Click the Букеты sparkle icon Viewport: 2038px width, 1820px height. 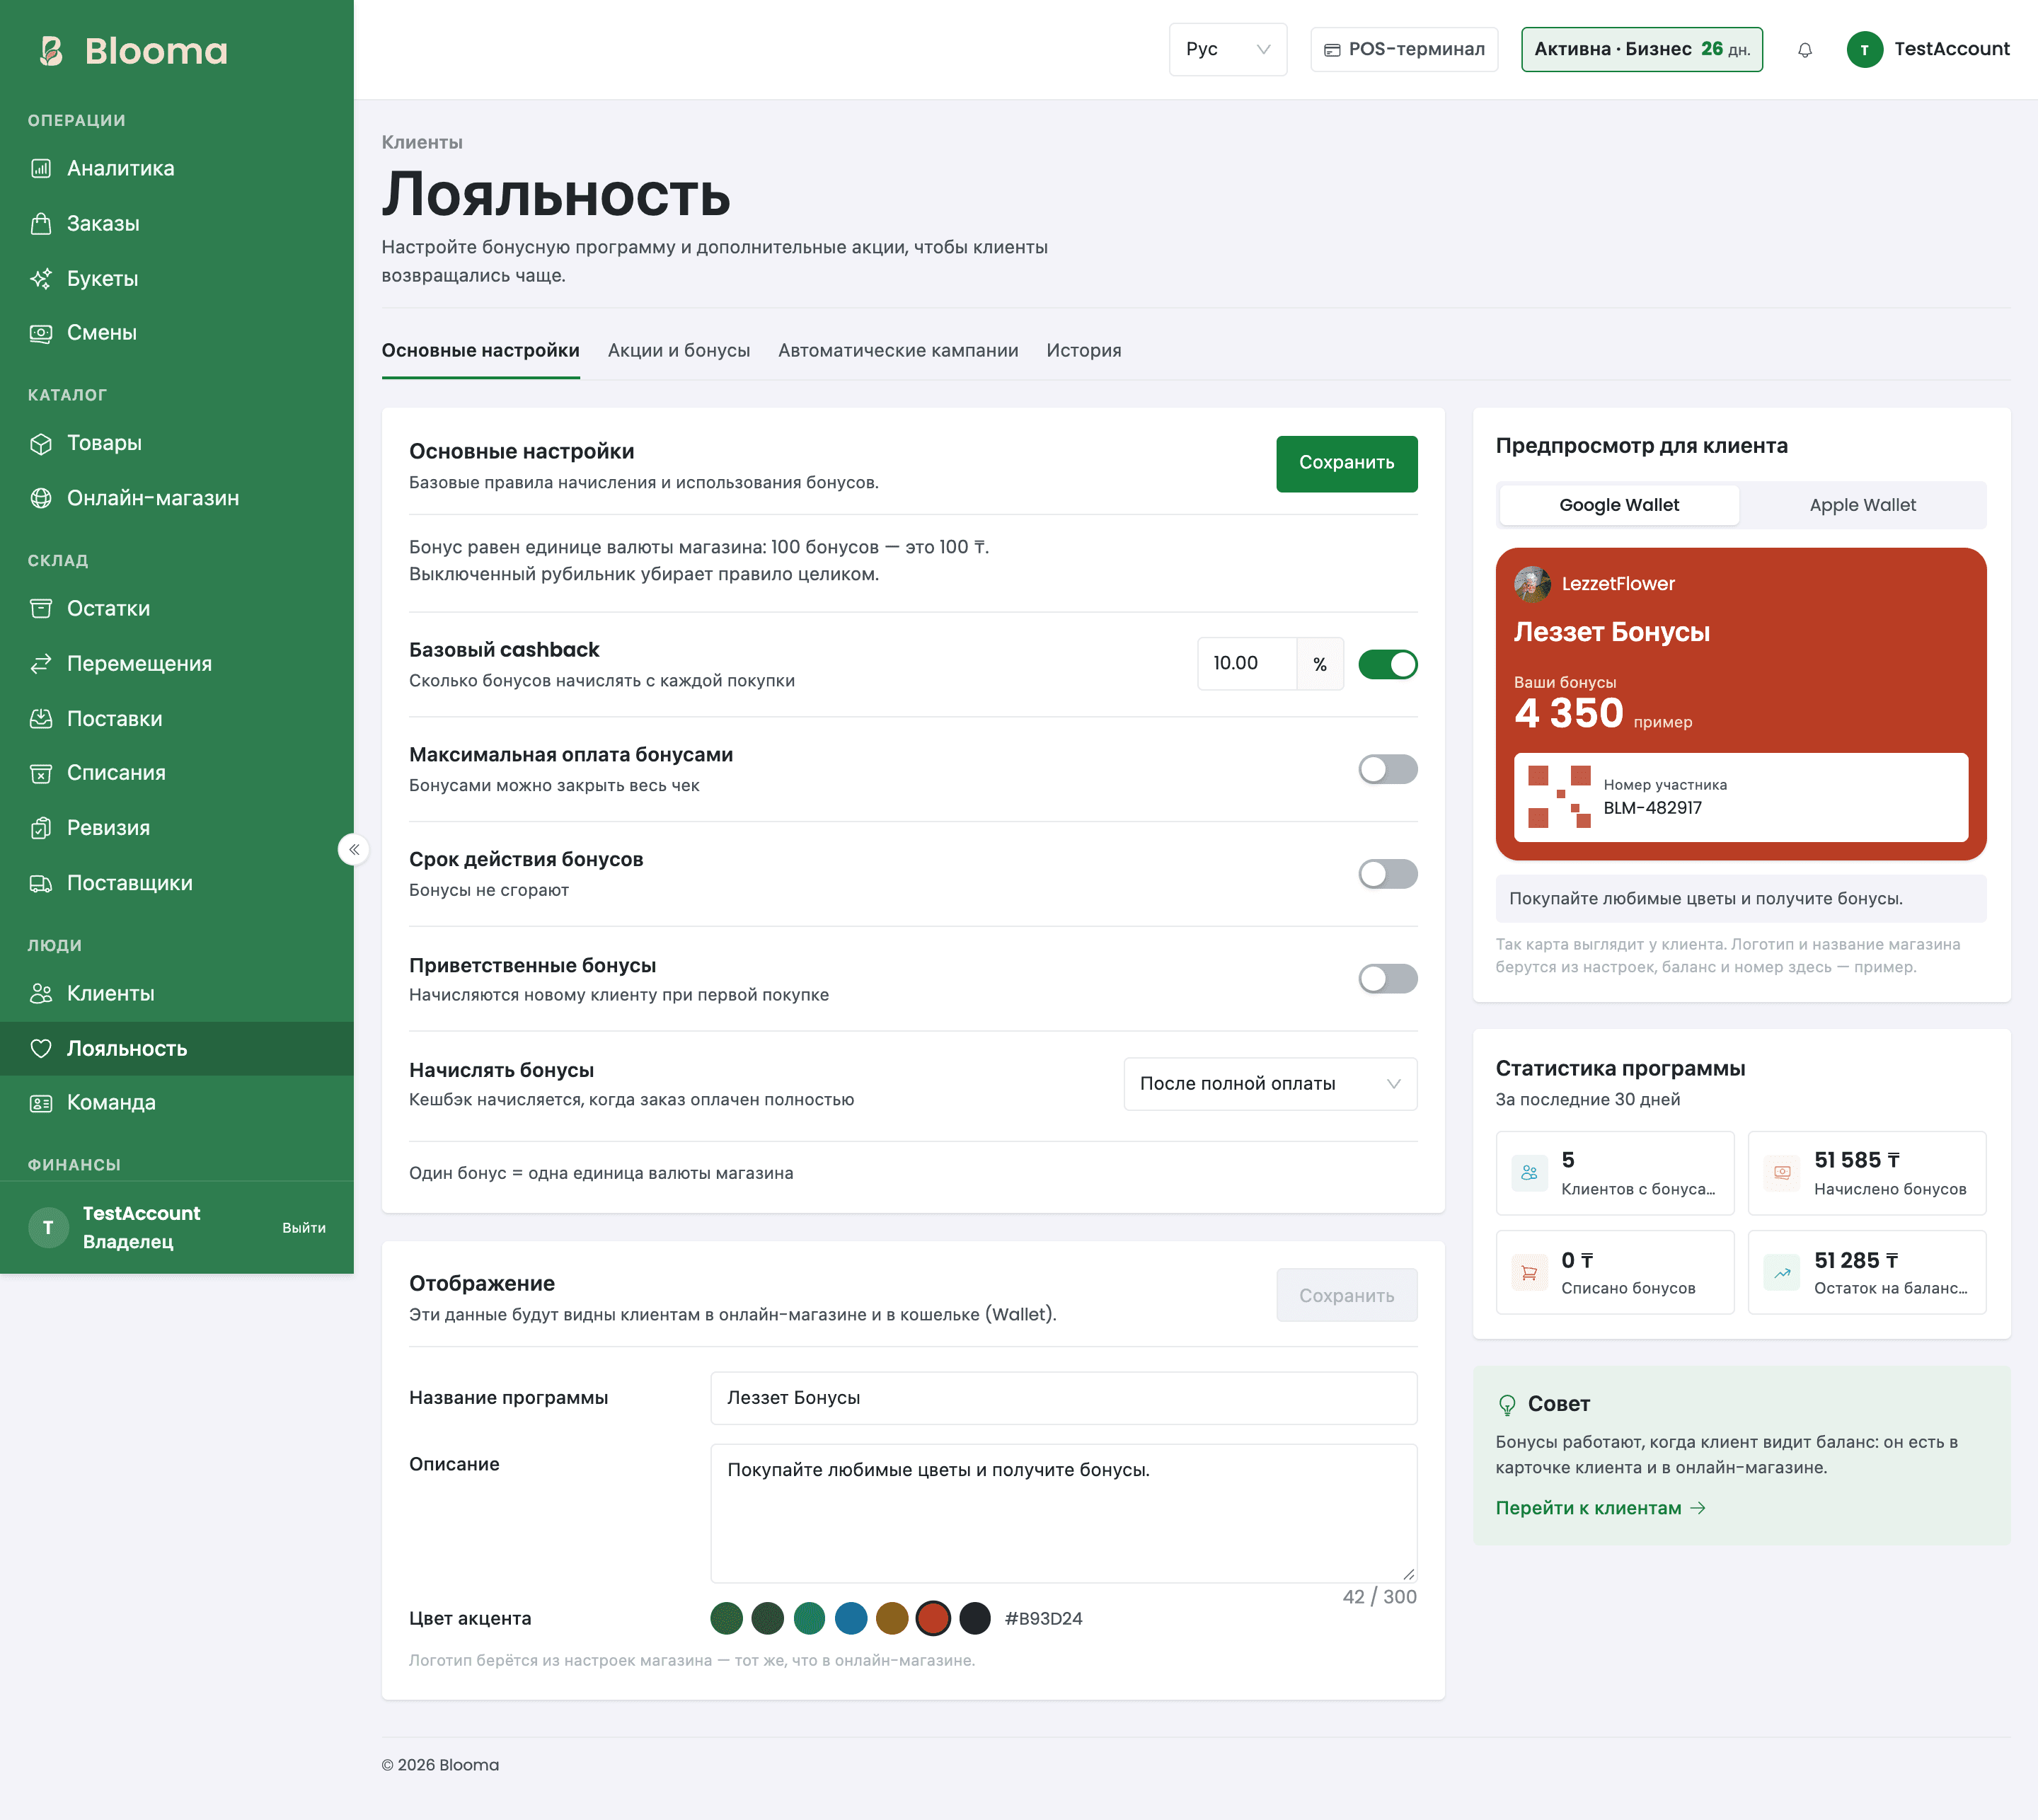pos(41,278)
